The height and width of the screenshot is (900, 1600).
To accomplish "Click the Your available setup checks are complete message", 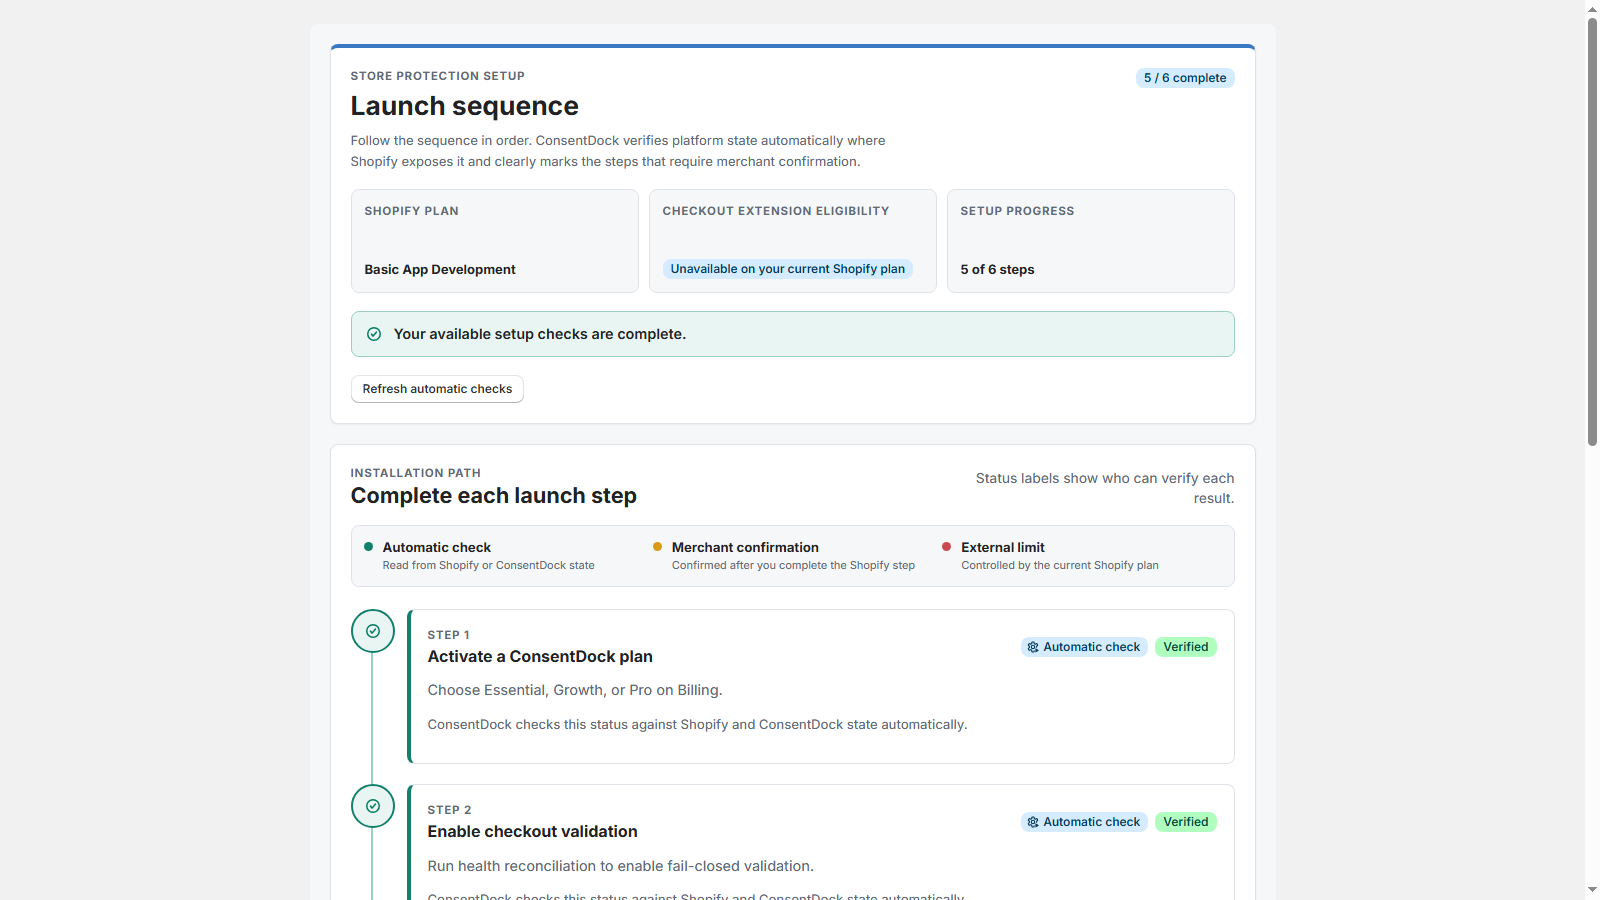I will 540,334.
